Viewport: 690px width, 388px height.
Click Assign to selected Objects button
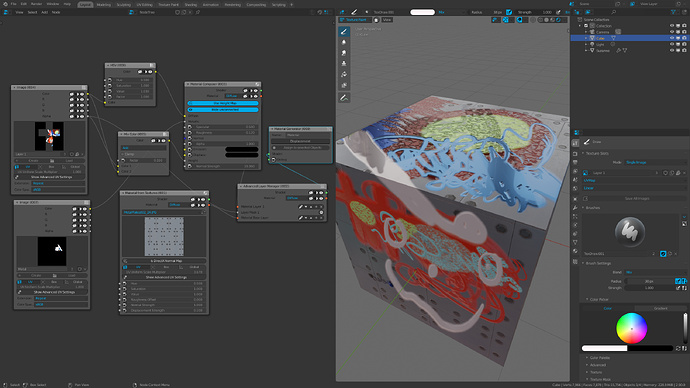301,147
